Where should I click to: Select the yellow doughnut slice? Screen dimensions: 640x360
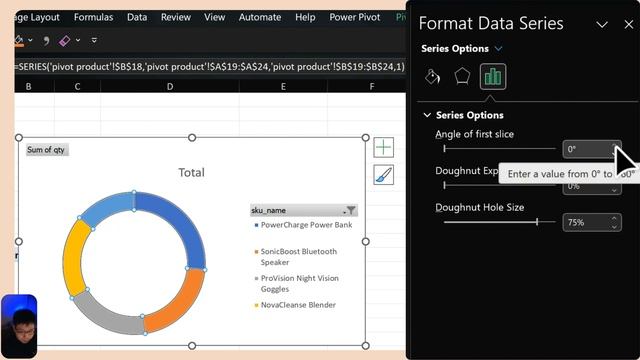click(73, 258)
